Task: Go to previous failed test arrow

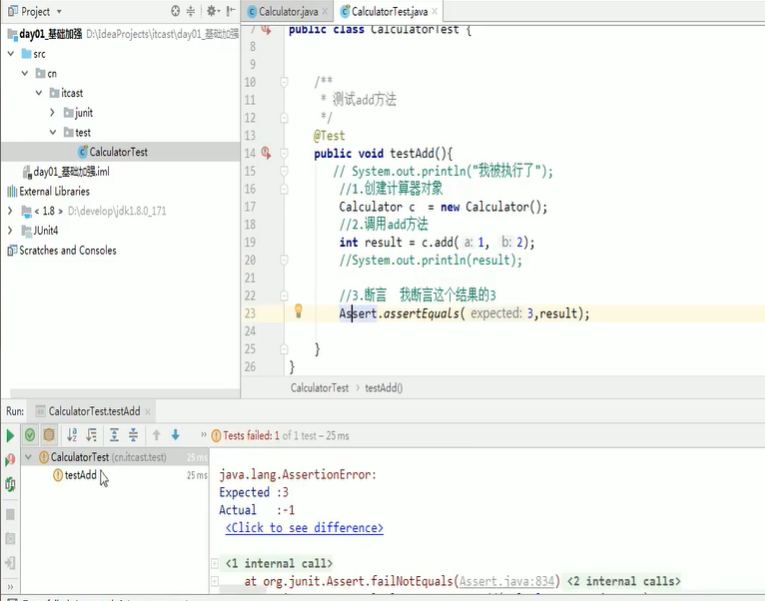Action: (156, 435)
